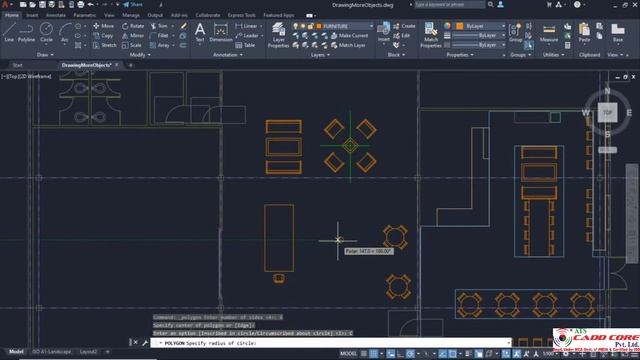This screenshot has height=360, width=640.
Task: Toggle ortho mode in status bar
Action: tap(400, 354)
